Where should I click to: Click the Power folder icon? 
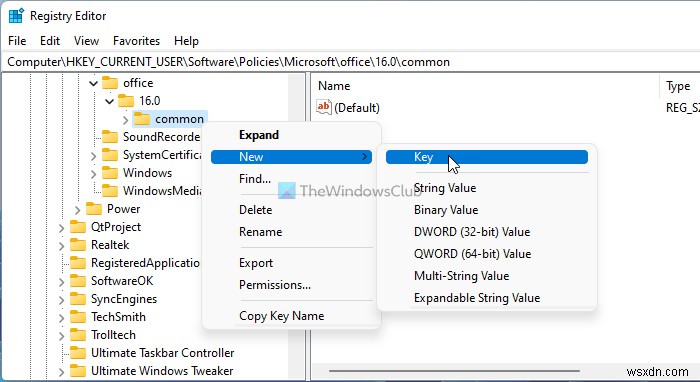[94, 209]
